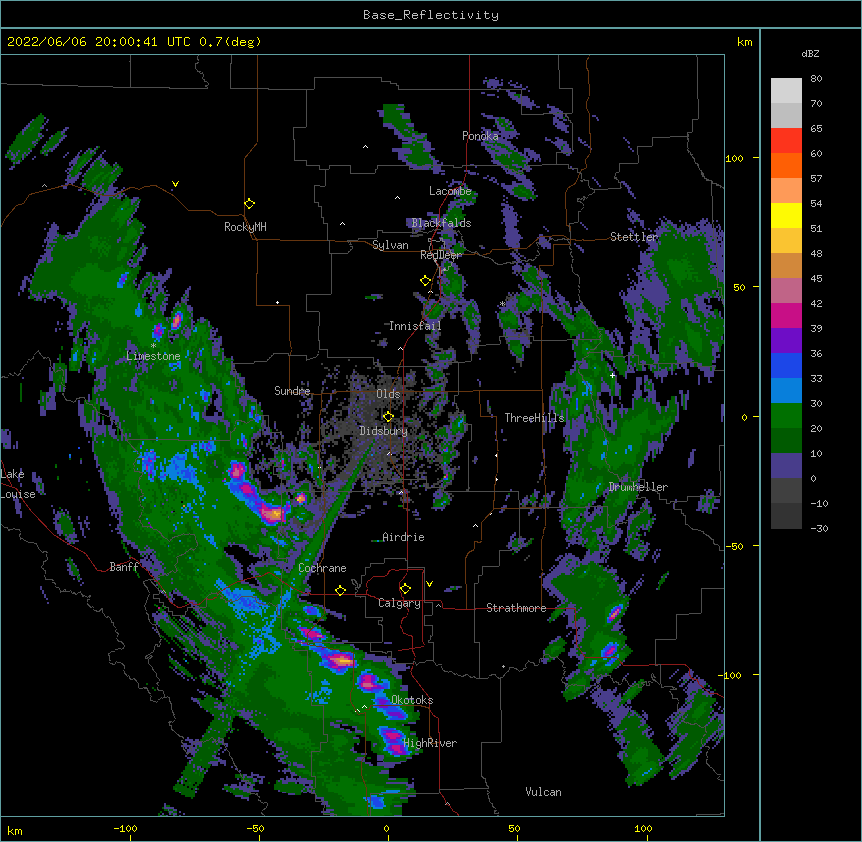
Task: Click the yellow diamond marker between Olds and Didsbury
Action: point(388,417)
